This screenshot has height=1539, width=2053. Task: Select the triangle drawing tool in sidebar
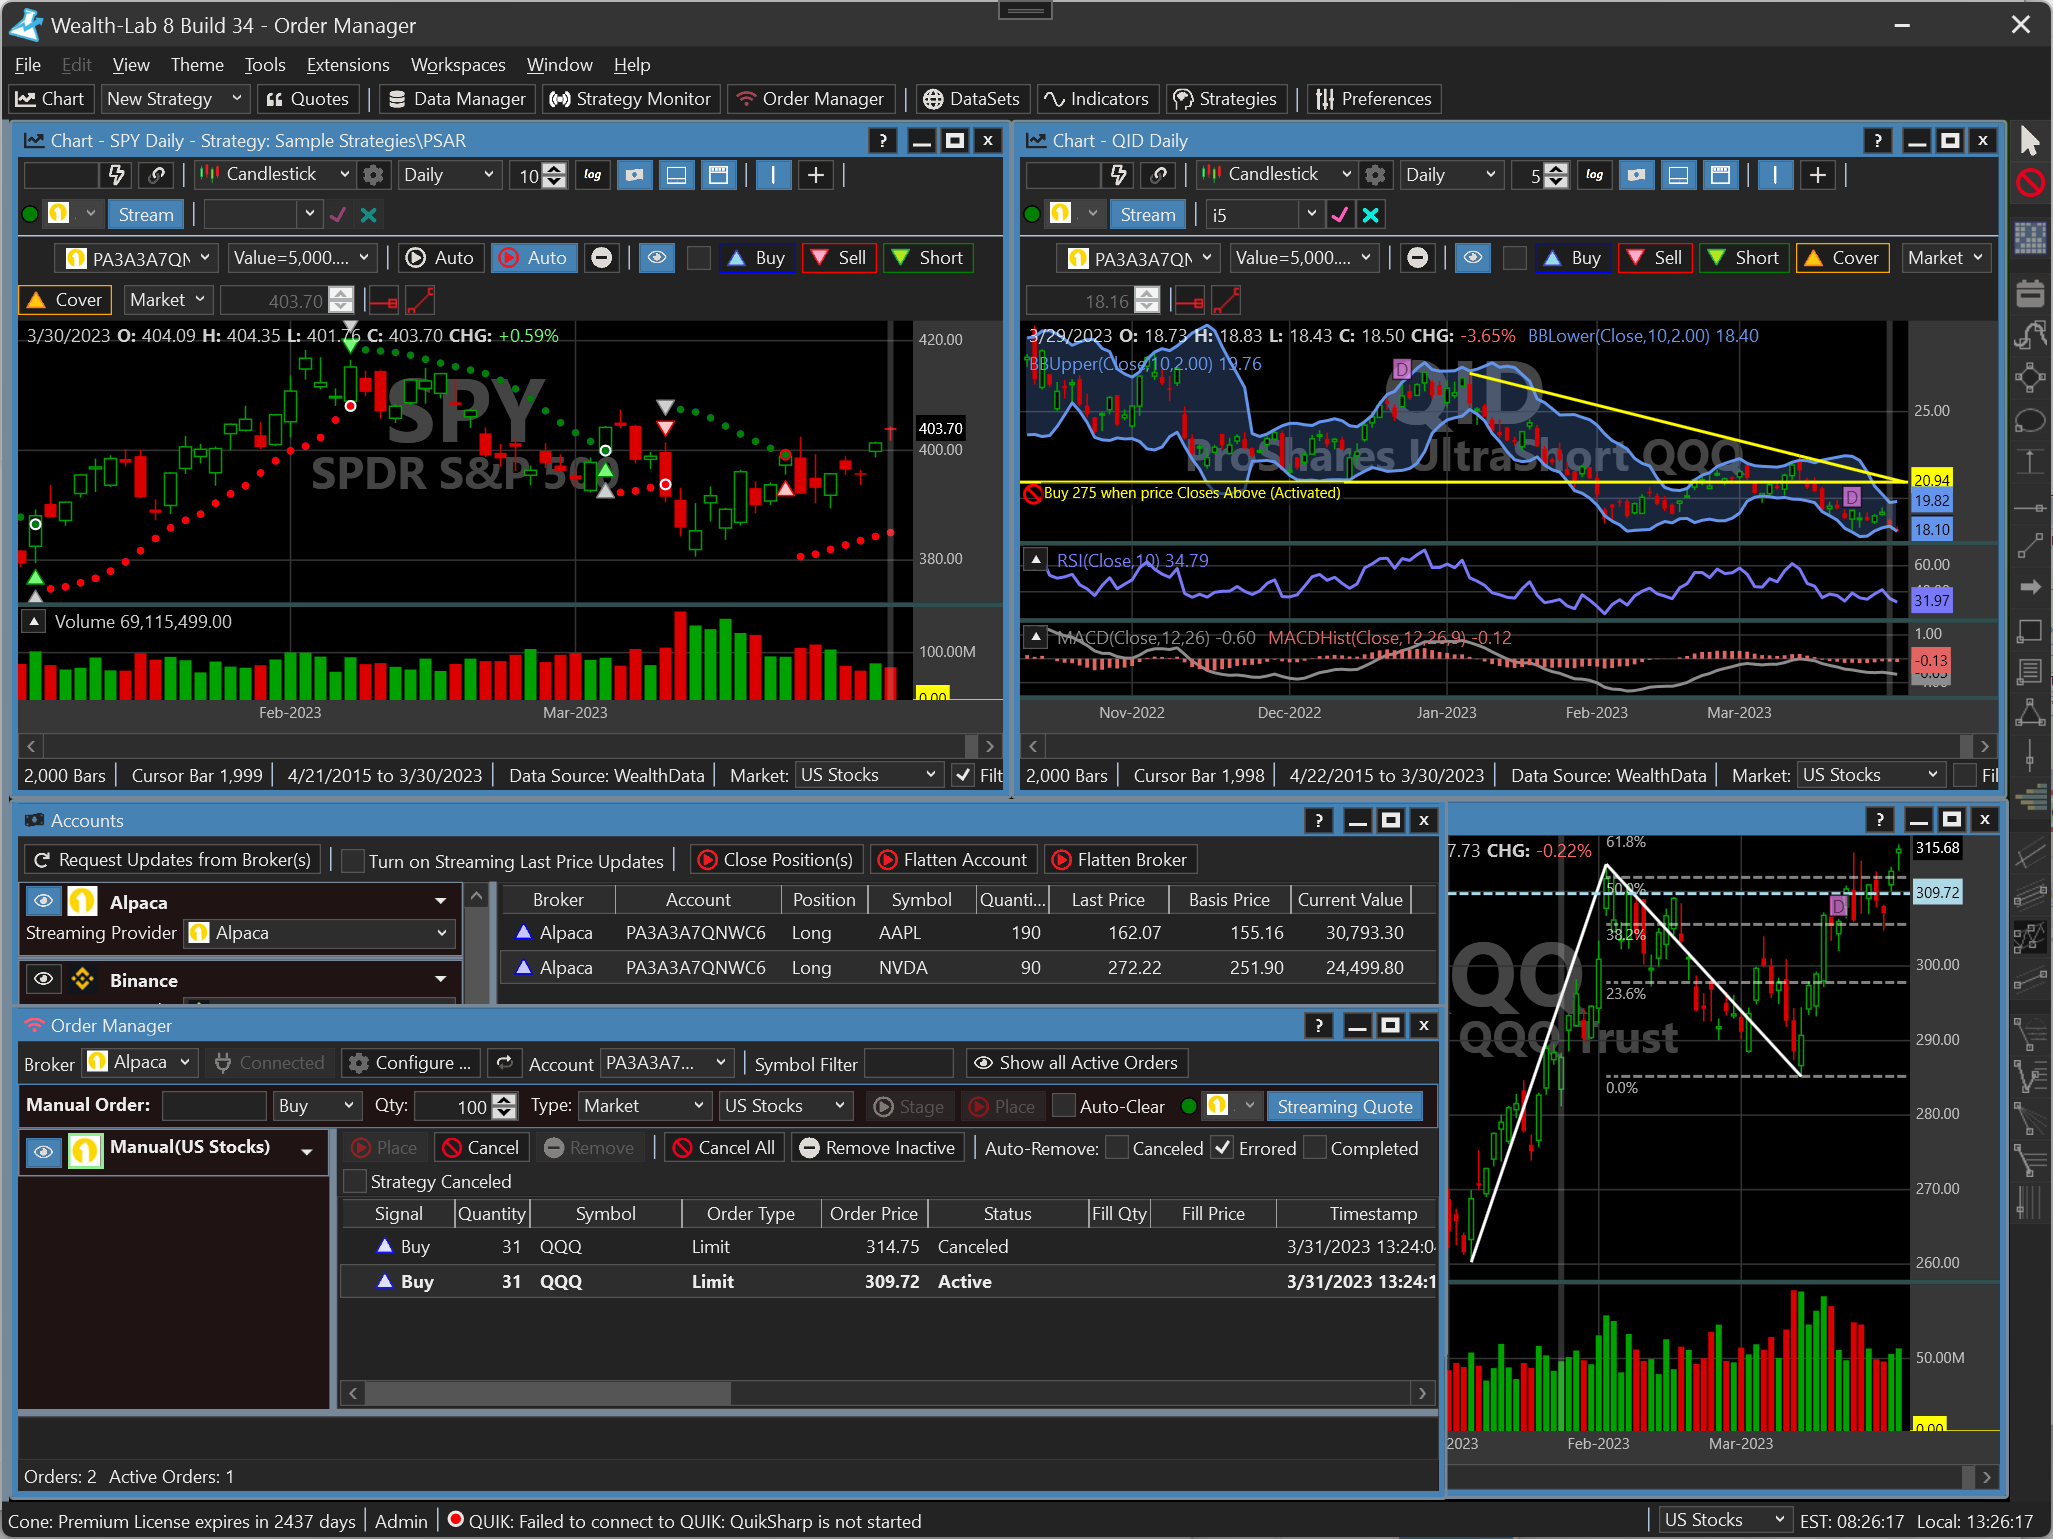pos(2029,712)
